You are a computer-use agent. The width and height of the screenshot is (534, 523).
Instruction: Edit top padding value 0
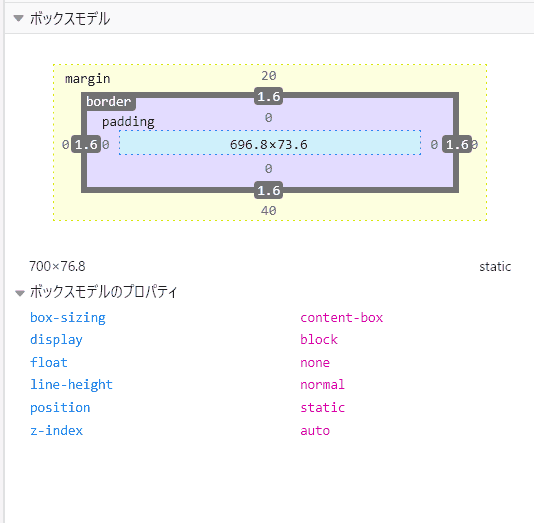[x=269, y=118]
